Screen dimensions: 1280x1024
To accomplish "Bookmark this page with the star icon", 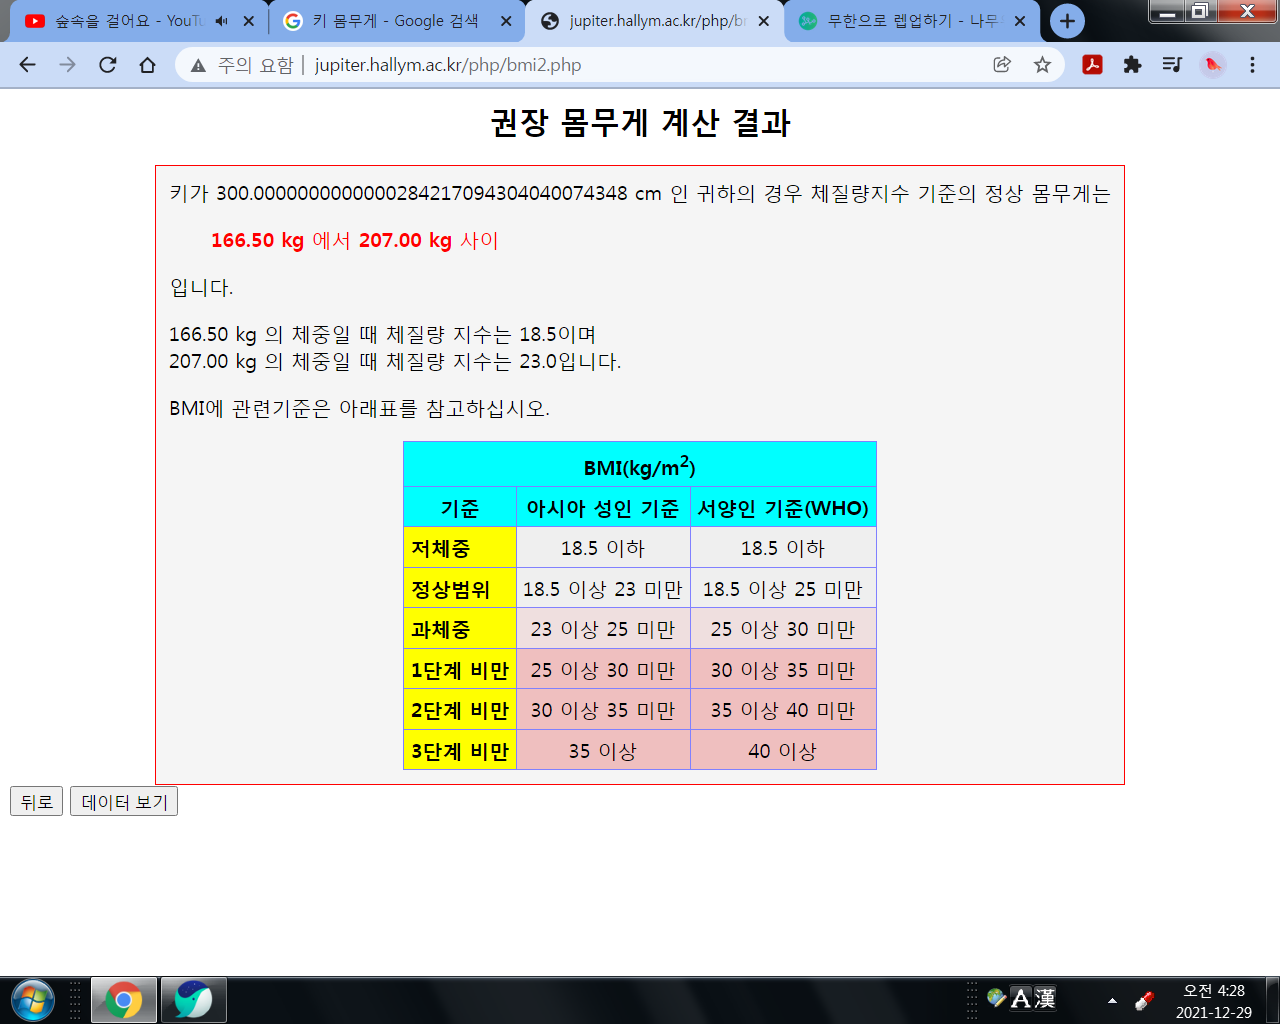I will [x=1042, y=65].
